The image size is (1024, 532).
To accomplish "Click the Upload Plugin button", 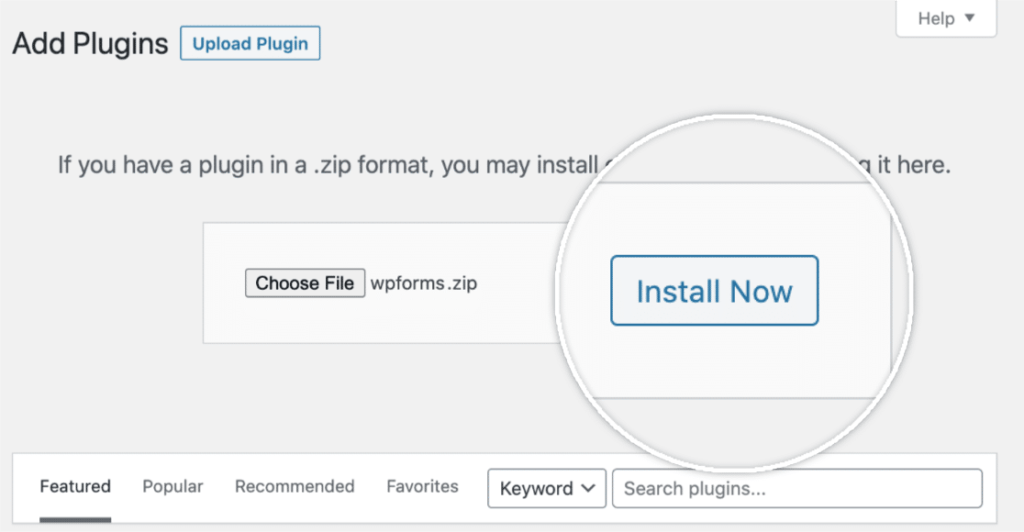I will [x=250, y=44].
